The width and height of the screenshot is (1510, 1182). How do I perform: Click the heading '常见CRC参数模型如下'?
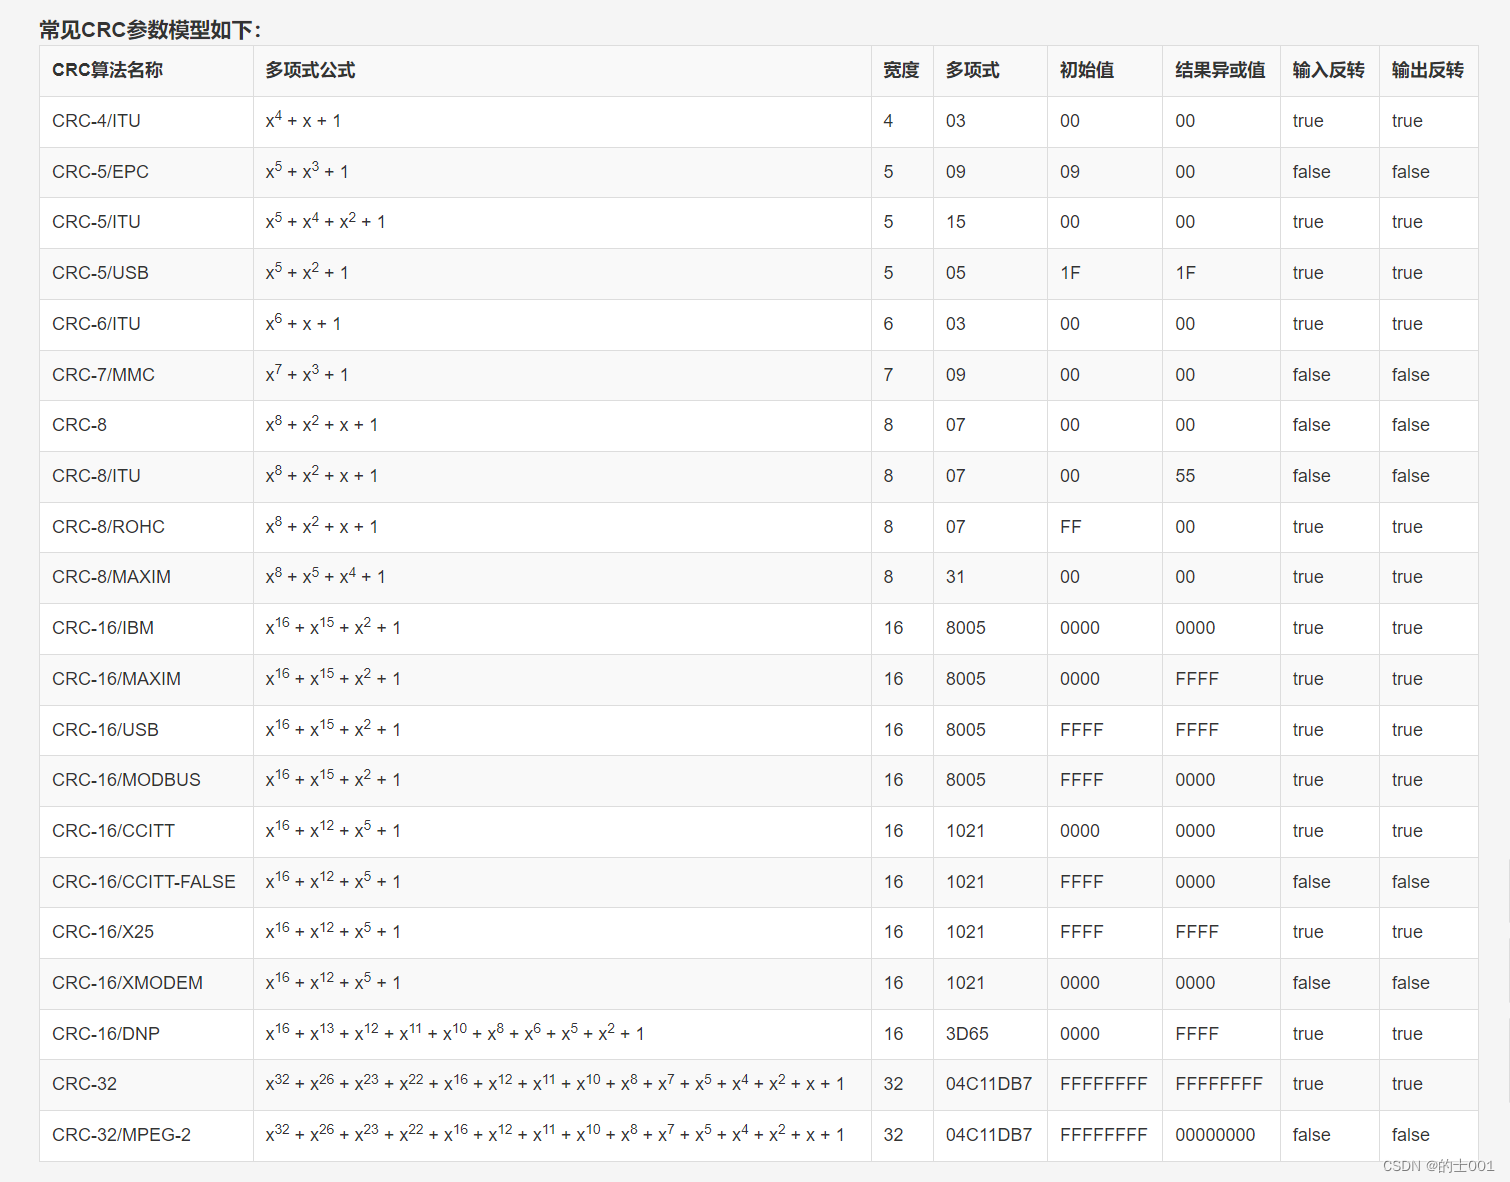(150, 30)
